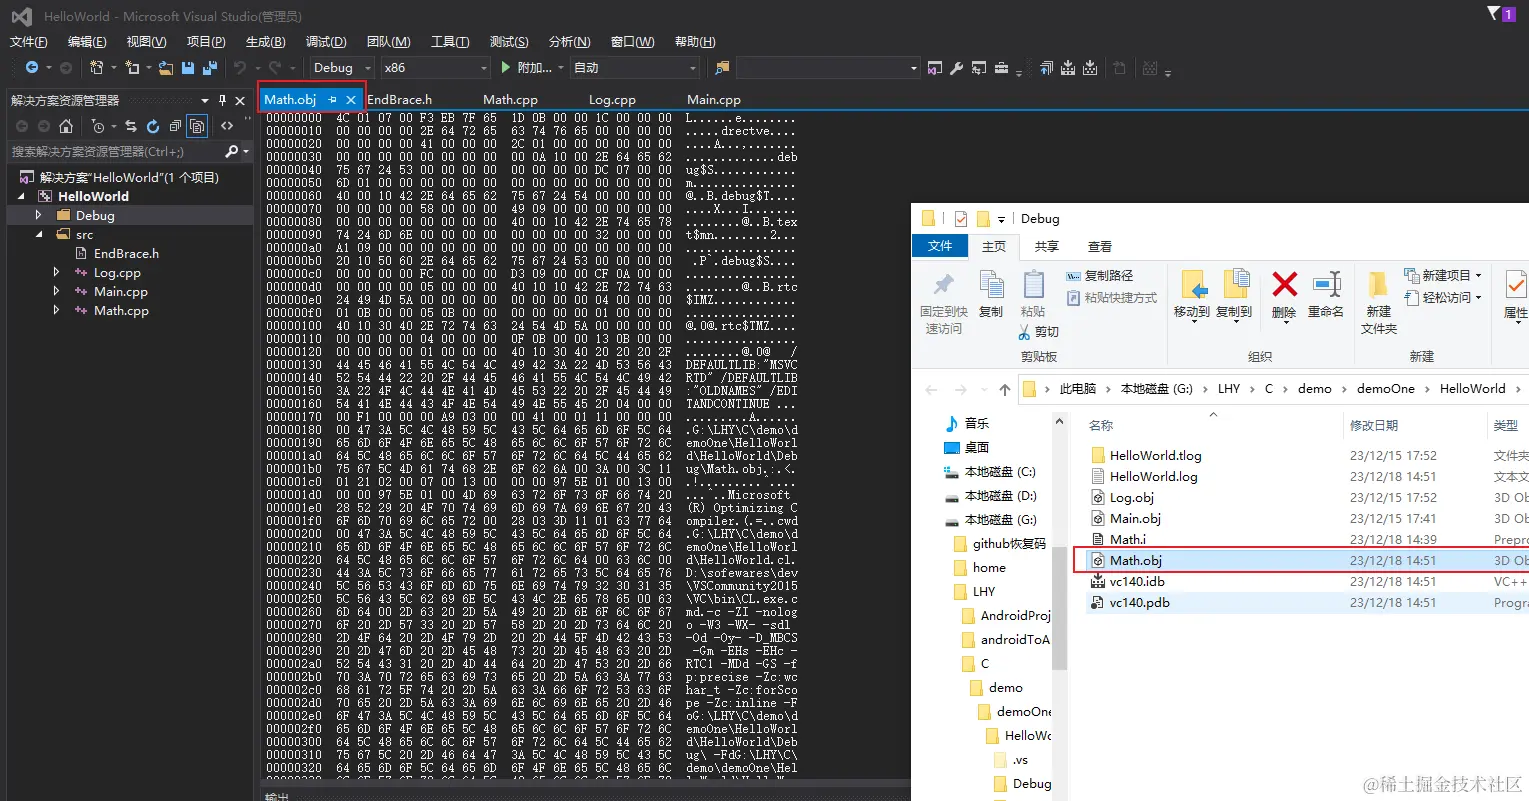This screenshot has height=801, width=1529.
Task: Click the Sync with Active Document icon
Action: tap(131, 126)
